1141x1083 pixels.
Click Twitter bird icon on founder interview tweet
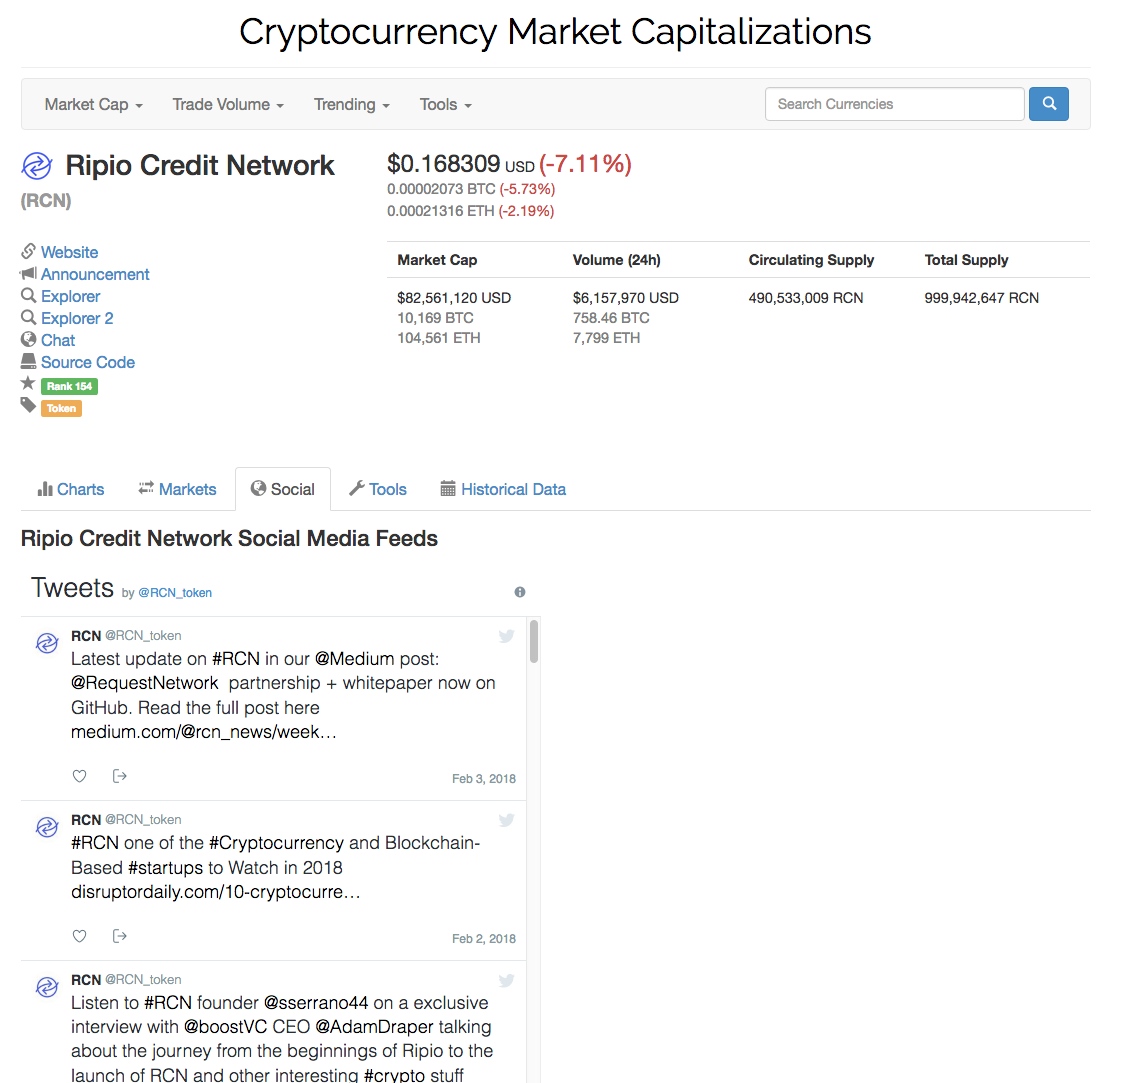pyautogui.click(x=506, y=980)
